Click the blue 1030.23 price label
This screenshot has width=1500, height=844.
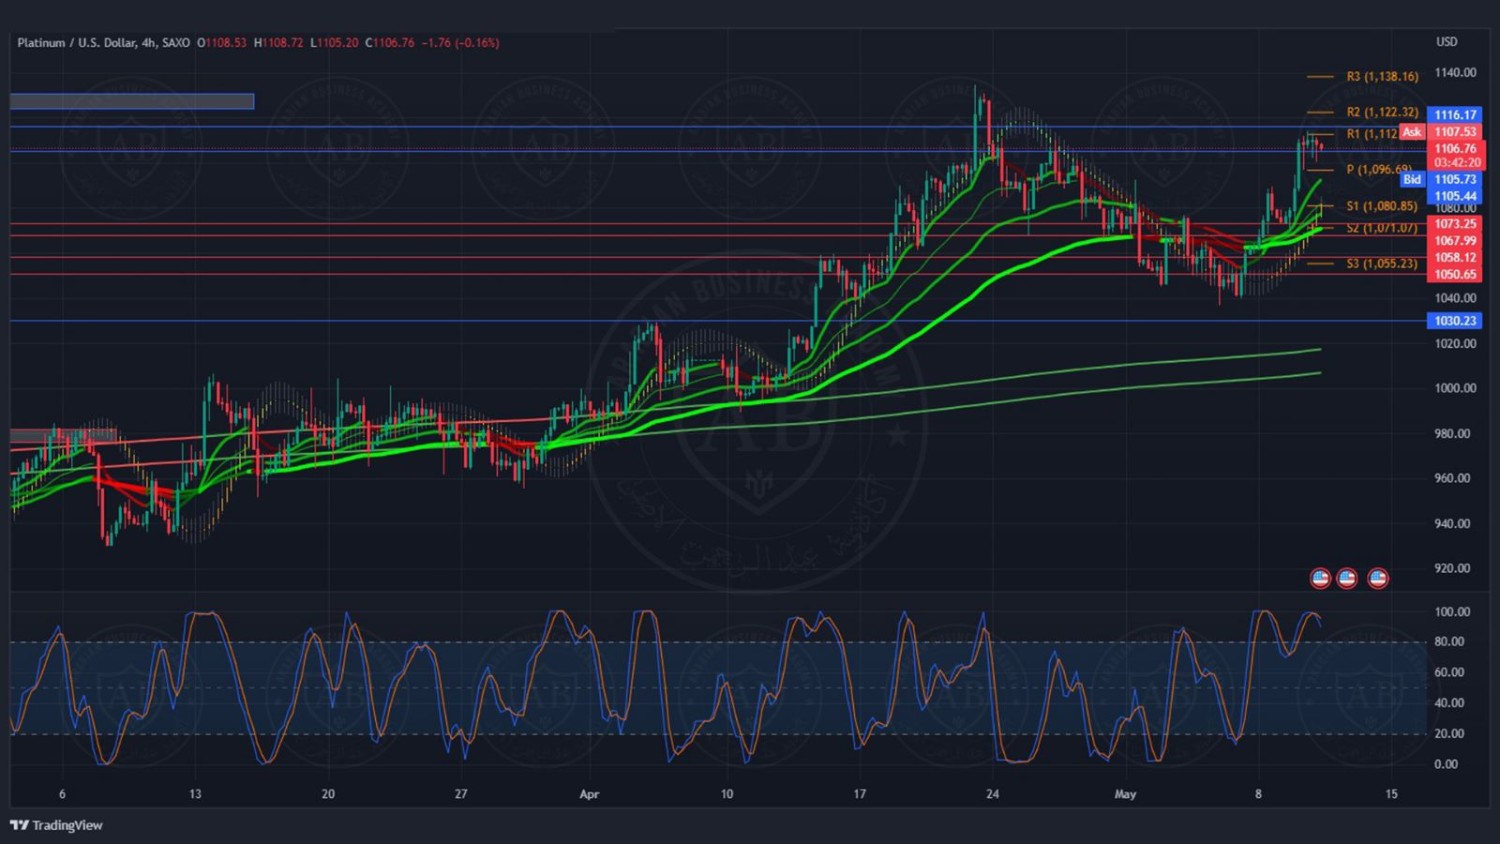1455,321
